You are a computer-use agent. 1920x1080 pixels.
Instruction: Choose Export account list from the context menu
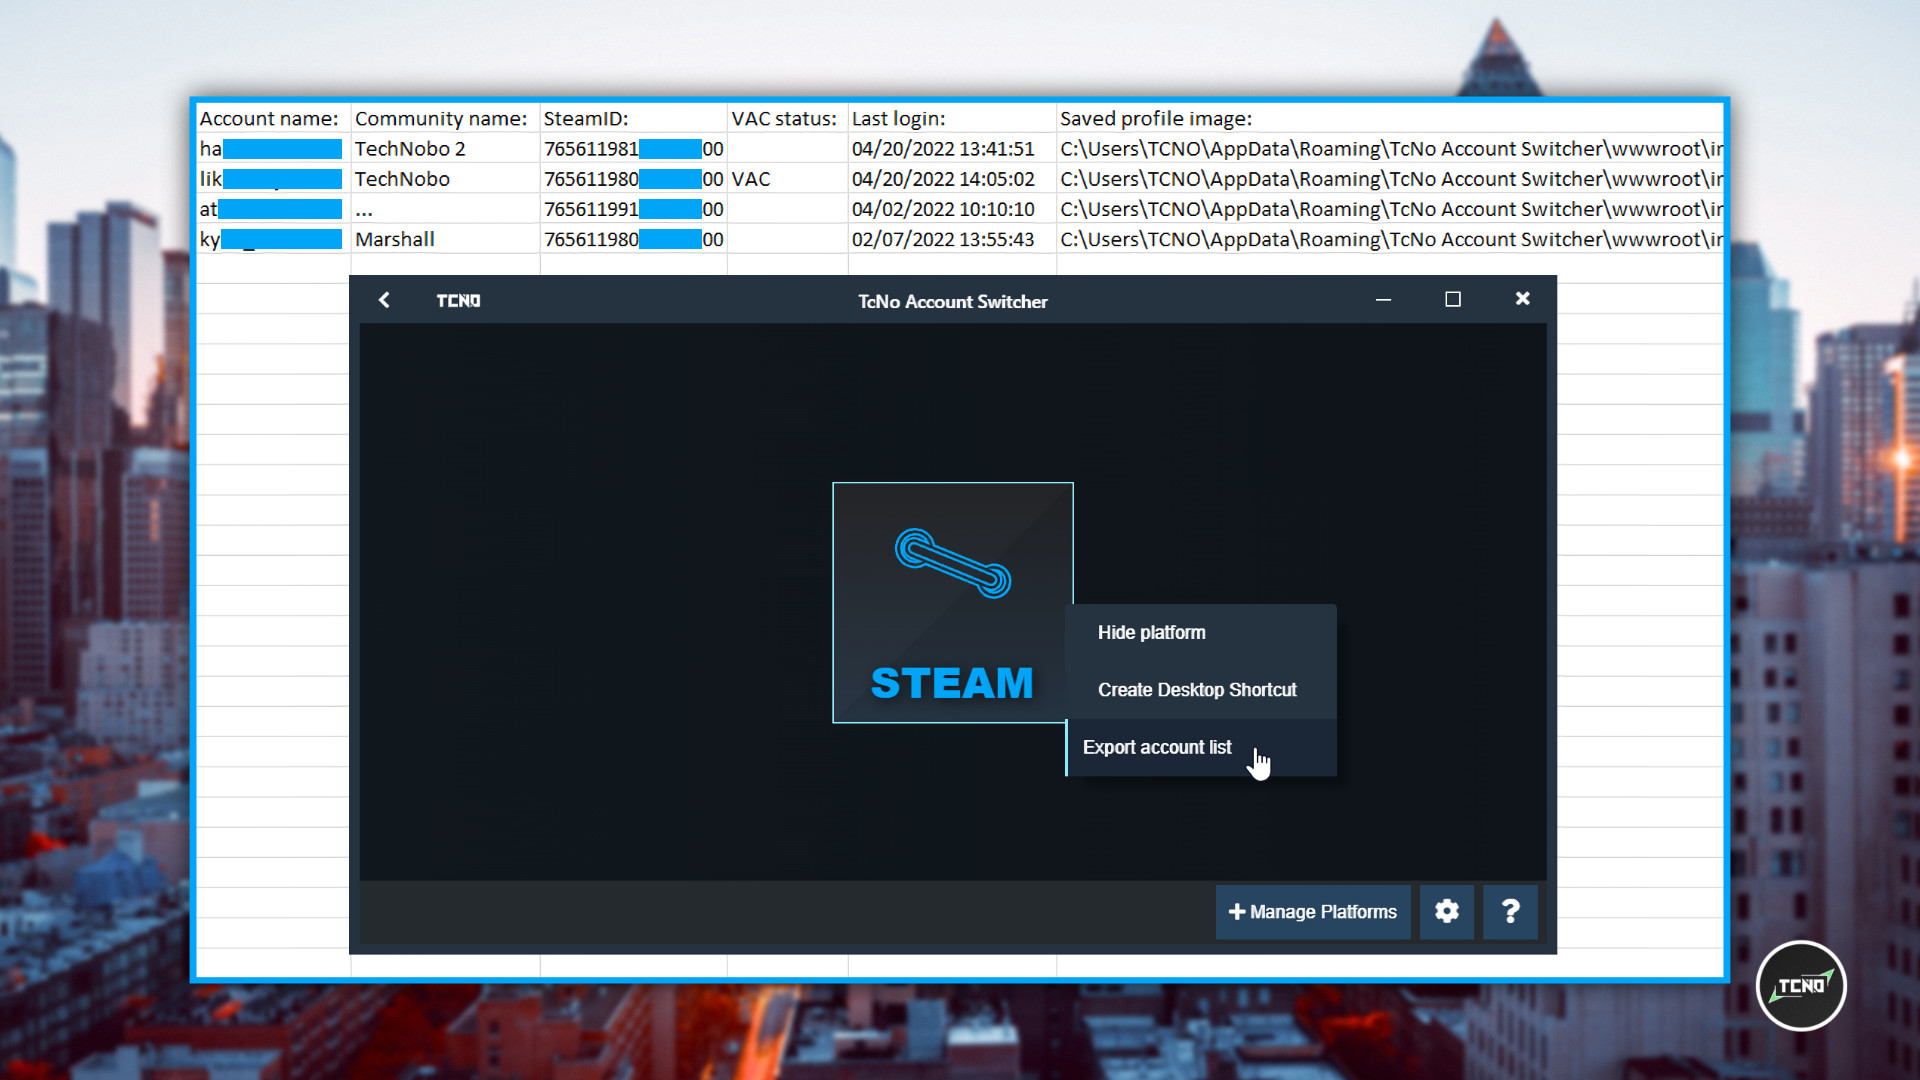1156,747
